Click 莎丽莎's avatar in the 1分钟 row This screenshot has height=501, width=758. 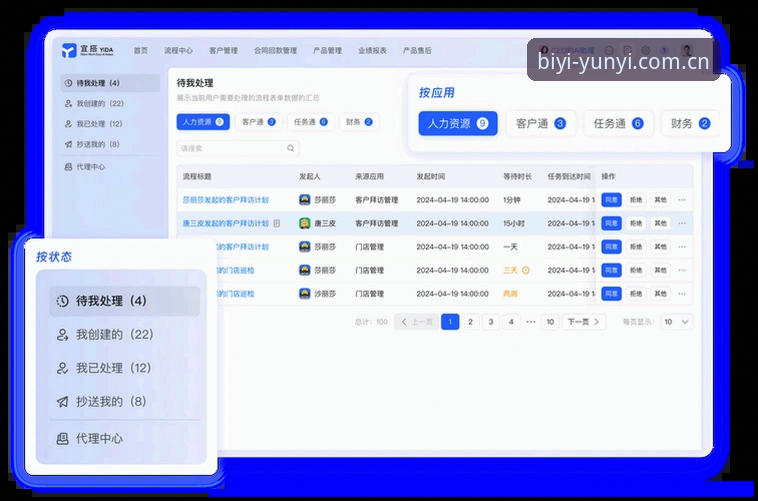305,200
